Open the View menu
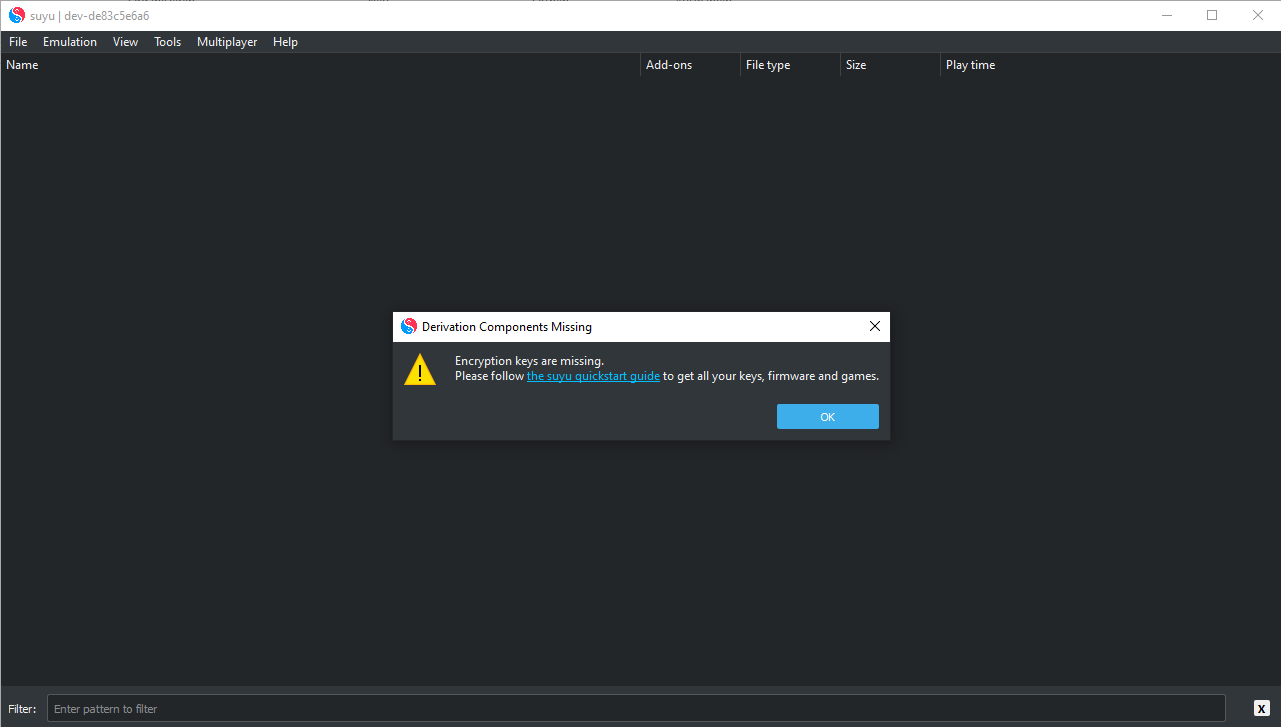 [126, 42]
